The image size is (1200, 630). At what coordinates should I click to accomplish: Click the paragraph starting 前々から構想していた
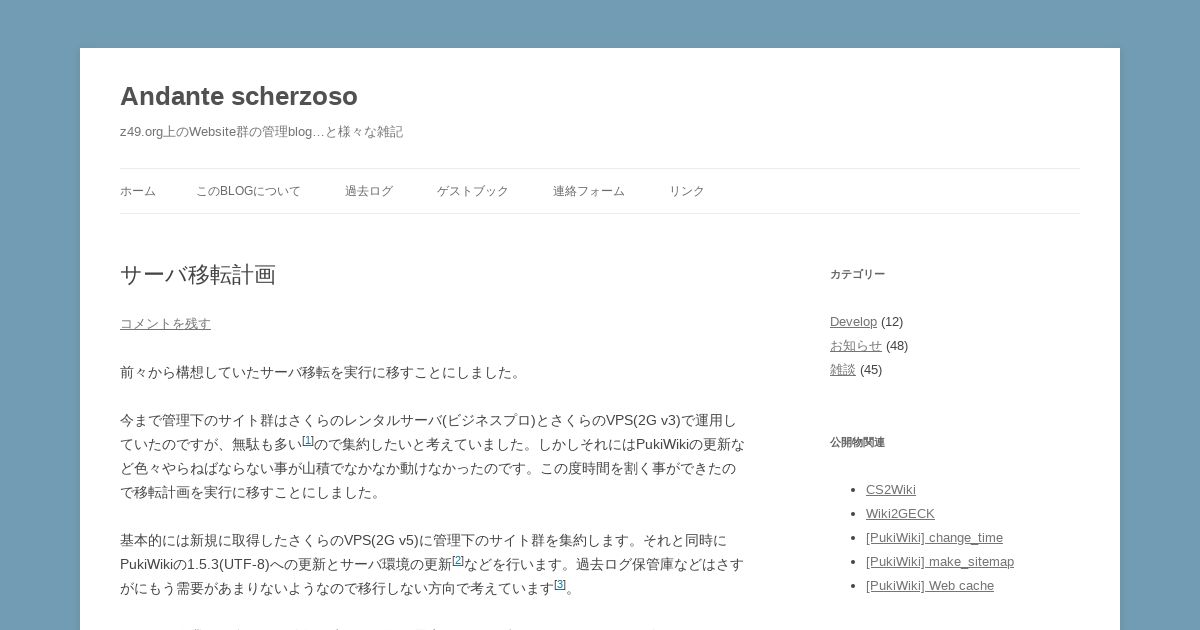(322, 372)
